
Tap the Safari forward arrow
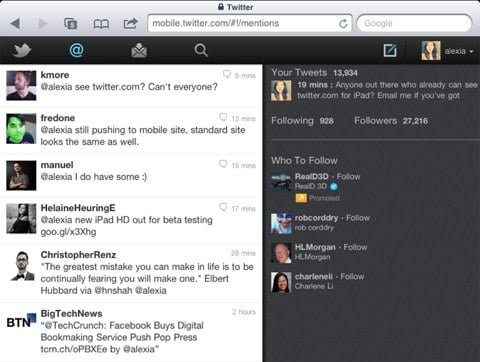(43, 24)
